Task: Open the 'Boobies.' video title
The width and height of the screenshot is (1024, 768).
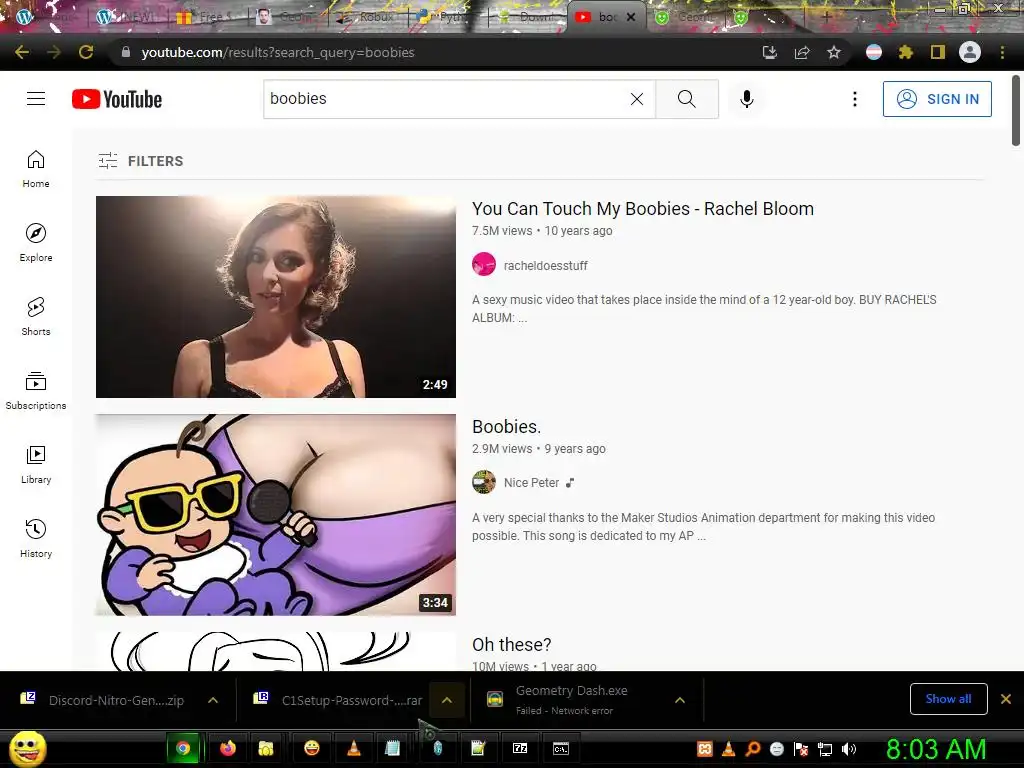Action: [x=506, y=426]
